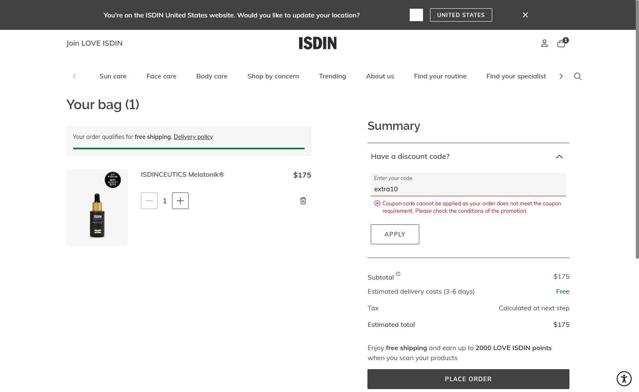The width and height of the screenshot is (639, 392).
Task: Open the Body care menu
Action: [212, 76]
